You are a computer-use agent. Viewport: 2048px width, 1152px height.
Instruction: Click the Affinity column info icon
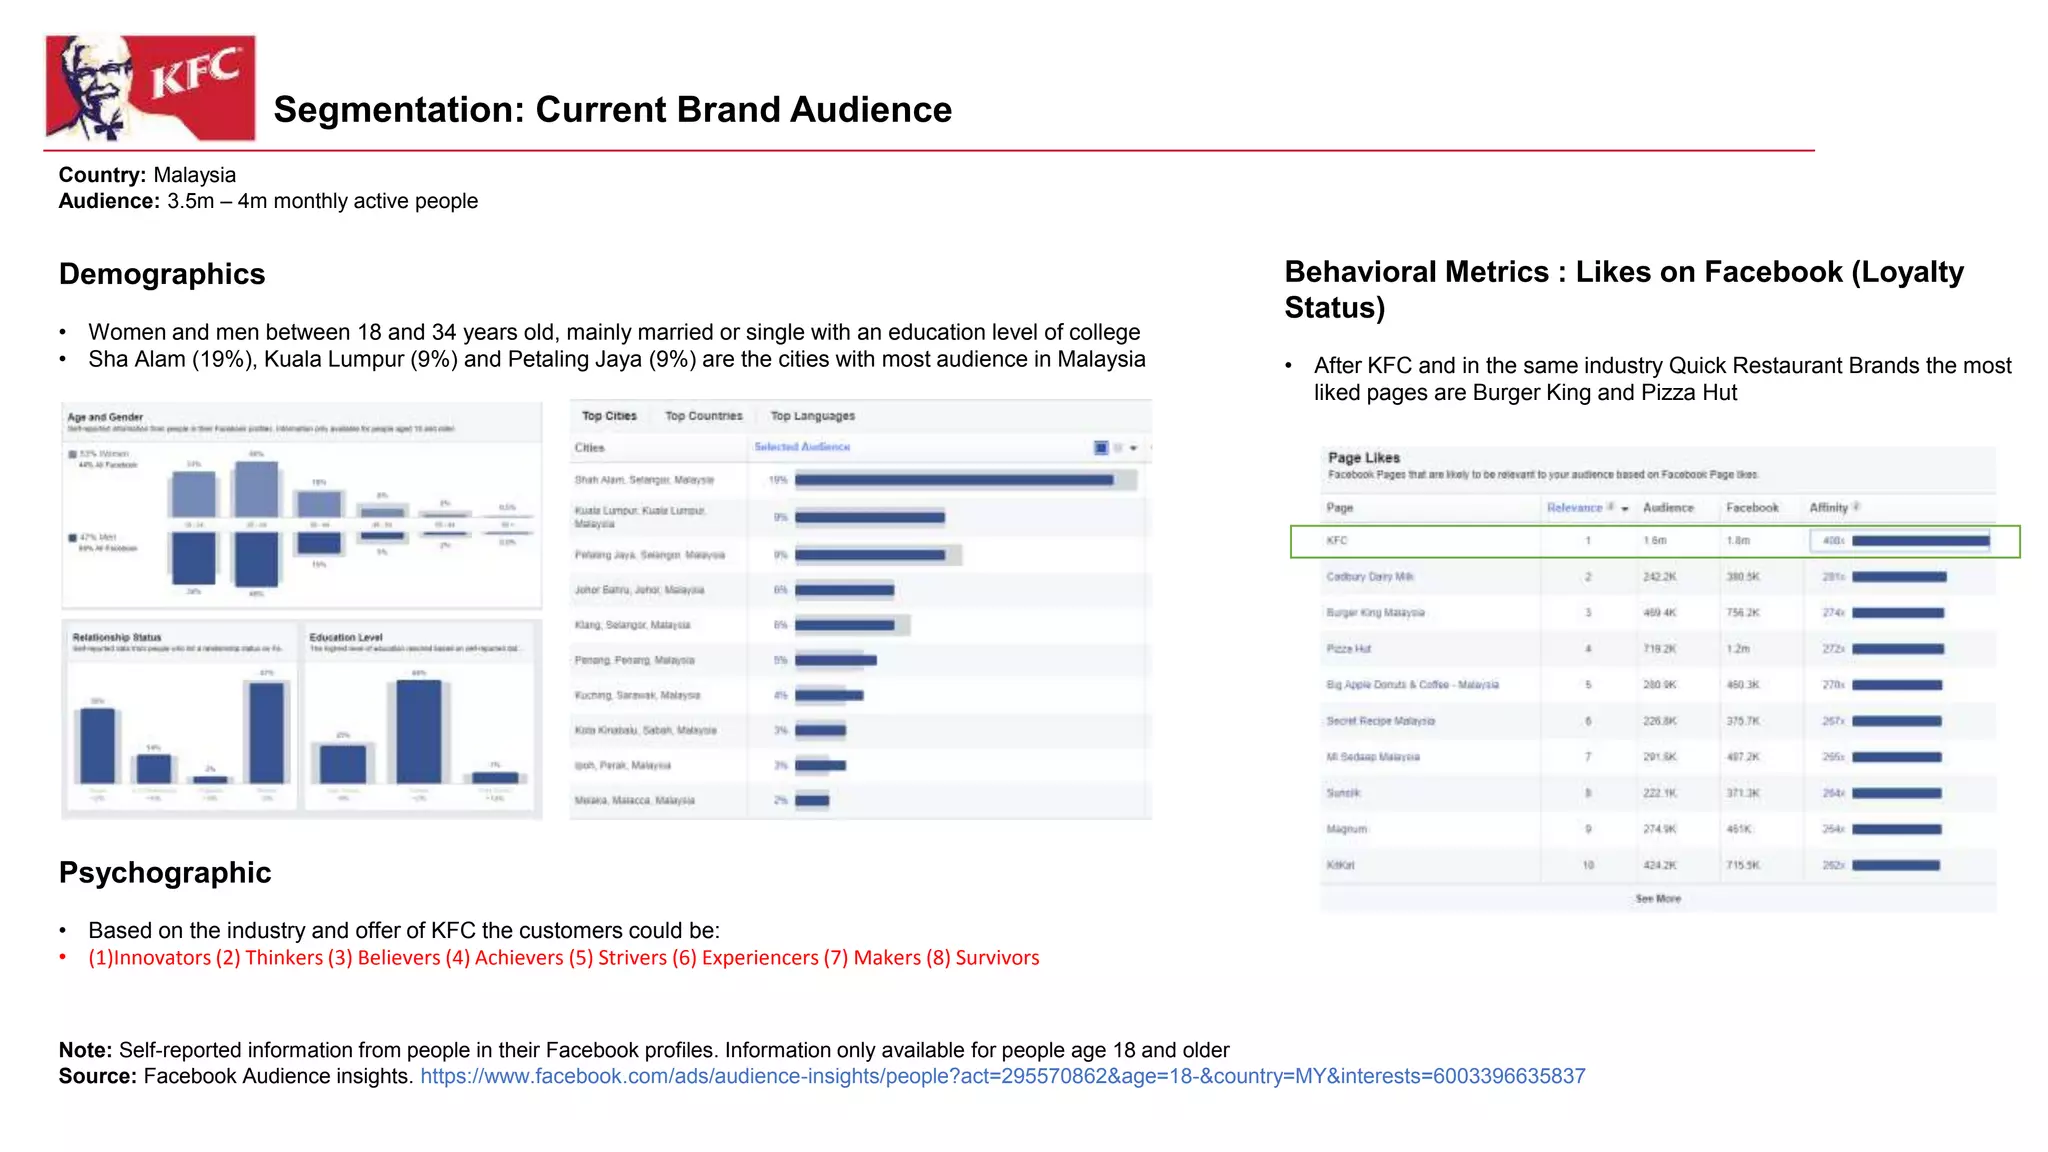[x=1857, y=507]
